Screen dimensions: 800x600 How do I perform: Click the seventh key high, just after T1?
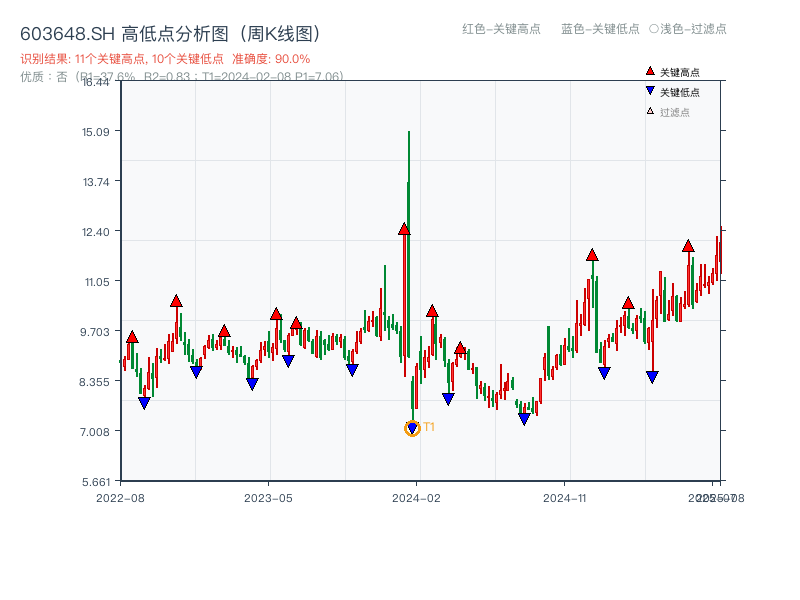pos(432,311)
